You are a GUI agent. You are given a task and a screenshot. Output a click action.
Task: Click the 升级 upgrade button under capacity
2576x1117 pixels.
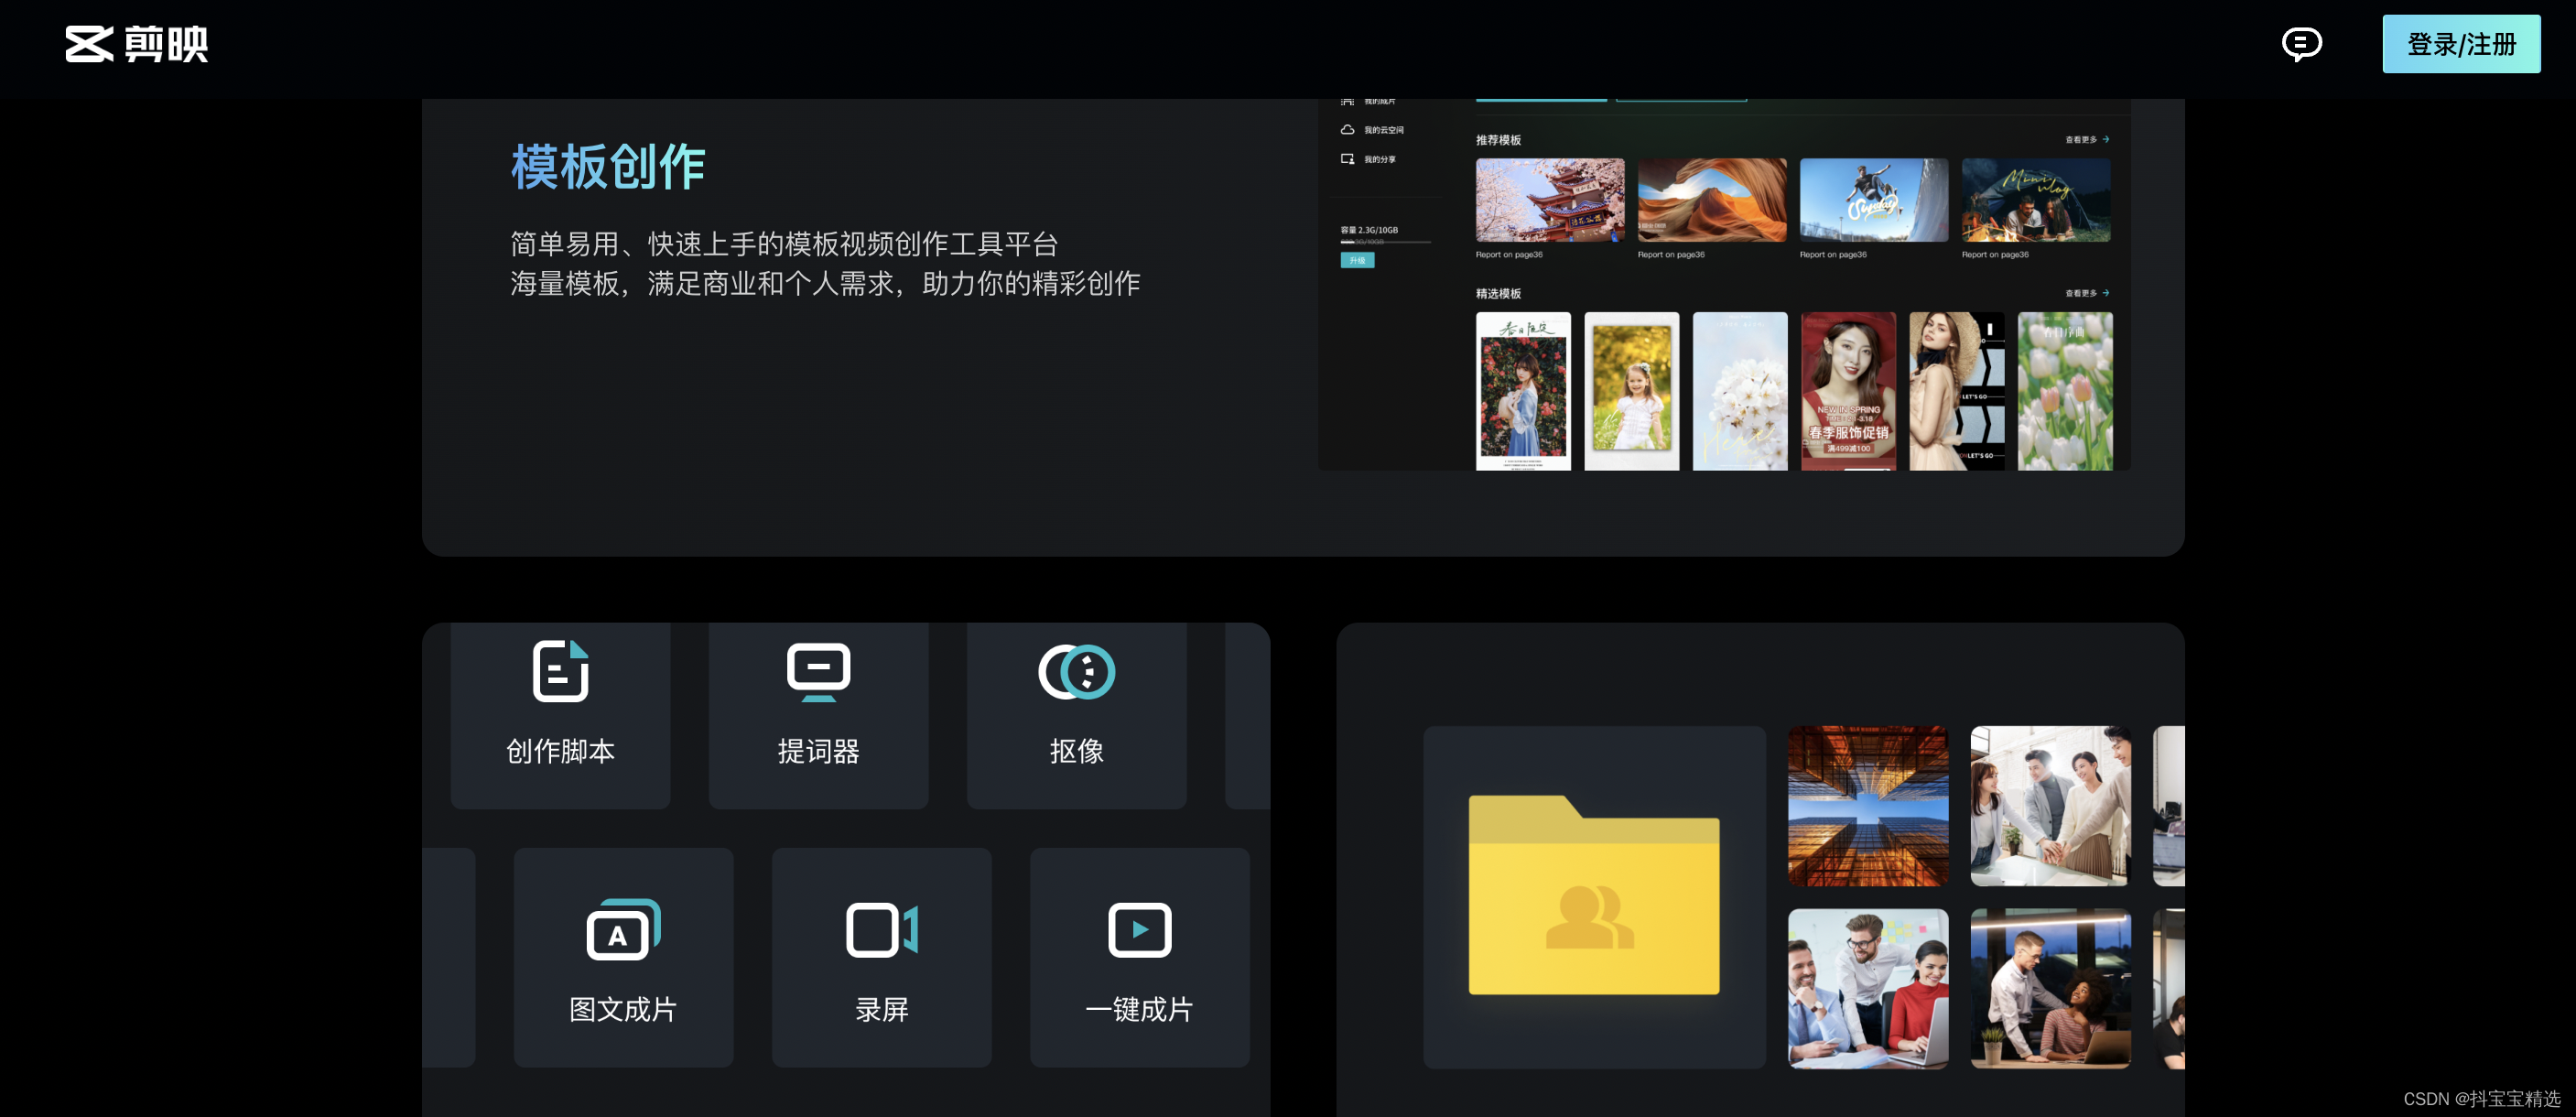(x=1357, y=260)
